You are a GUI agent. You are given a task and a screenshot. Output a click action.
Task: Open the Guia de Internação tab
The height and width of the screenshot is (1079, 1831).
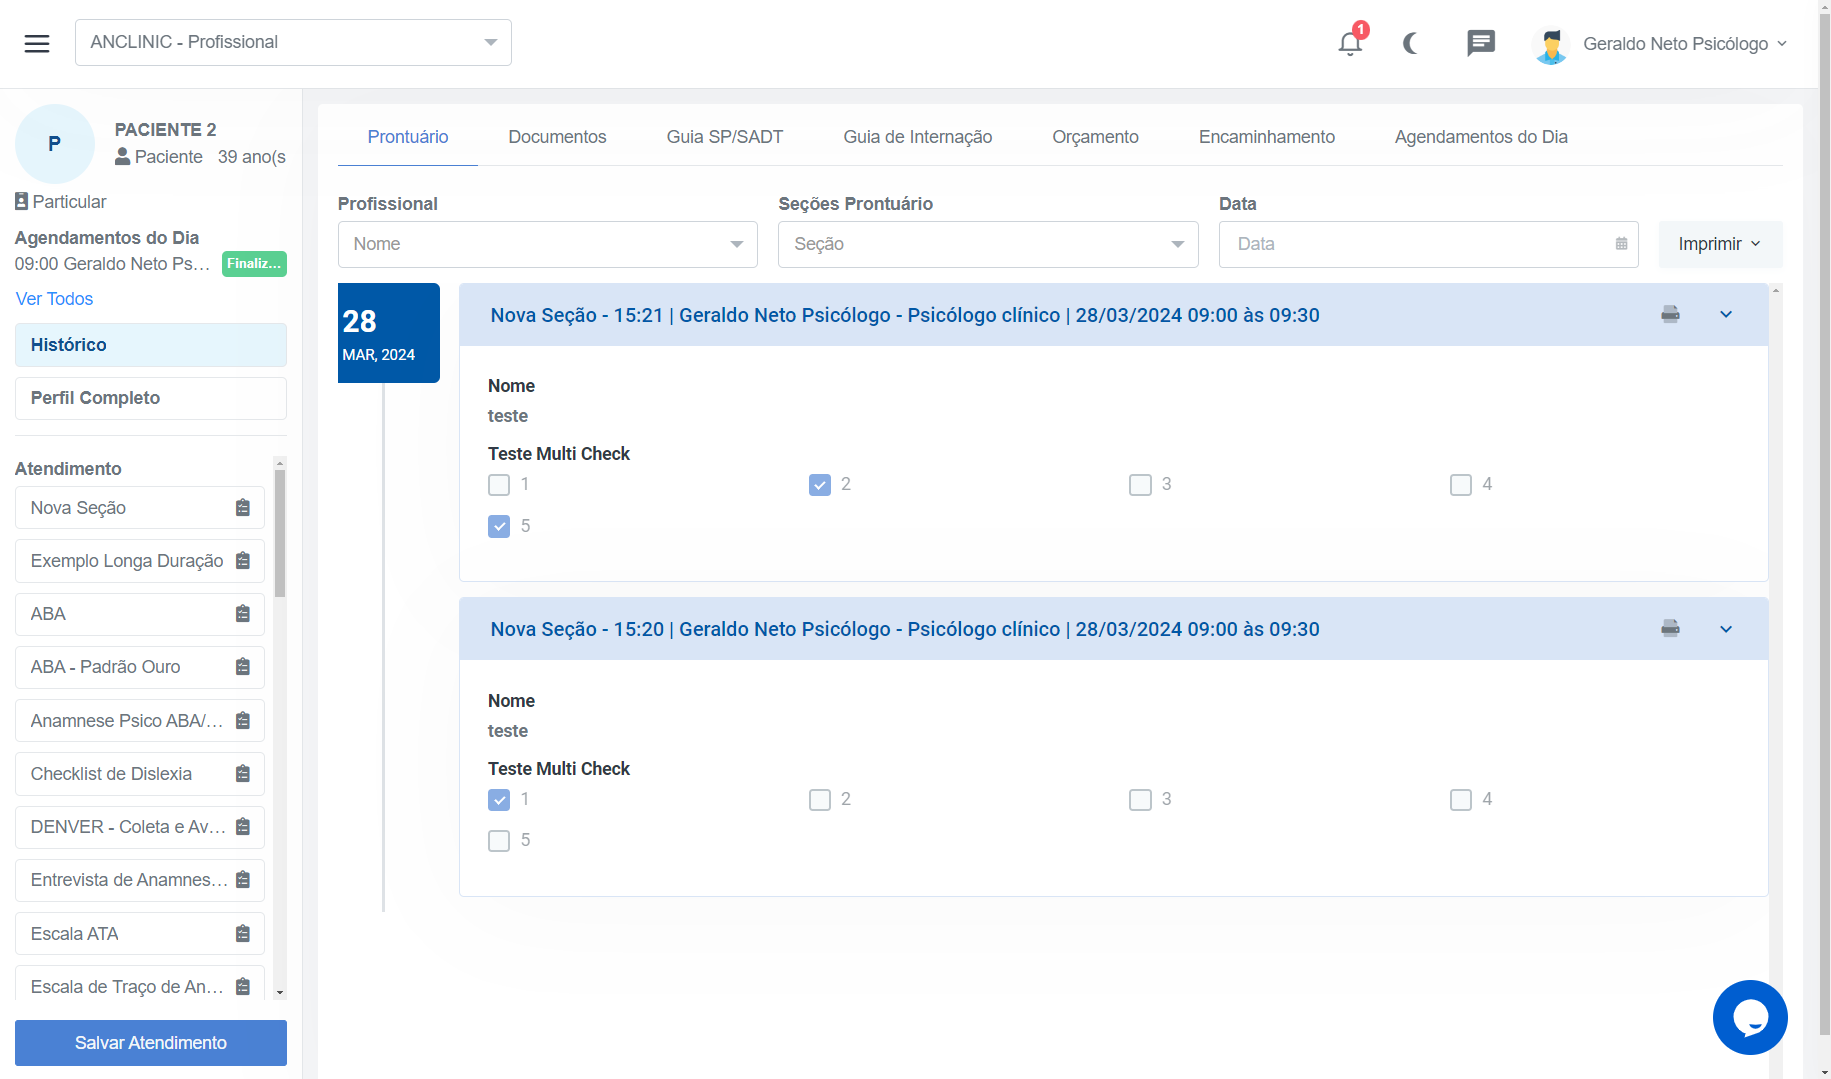918,137
